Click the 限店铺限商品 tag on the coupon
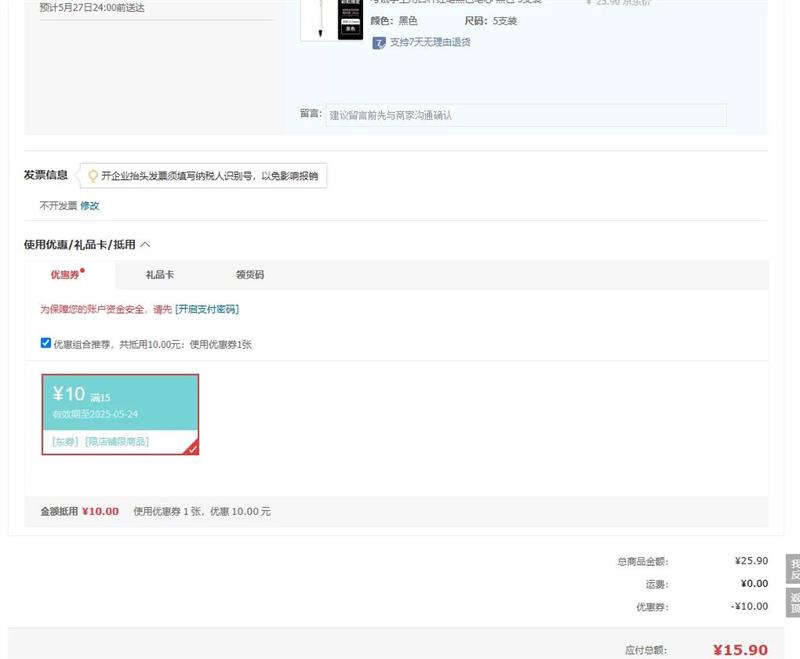 [117, 441]
